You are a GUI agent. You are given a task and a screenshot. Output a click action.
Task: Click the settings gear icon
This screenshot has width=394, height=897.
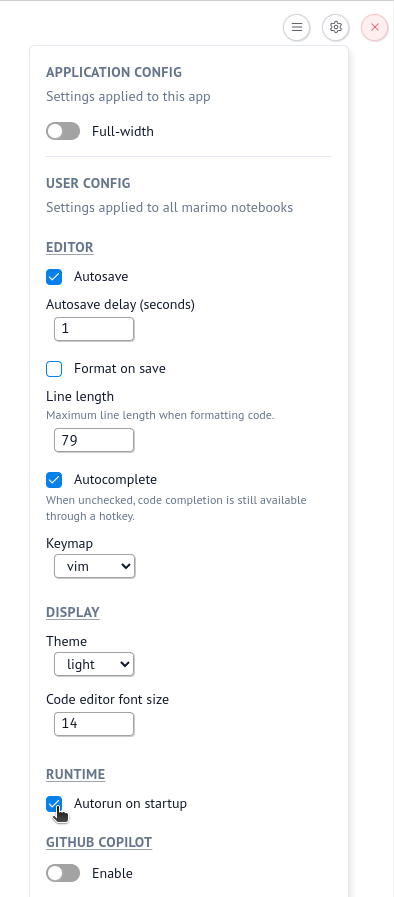336,27
